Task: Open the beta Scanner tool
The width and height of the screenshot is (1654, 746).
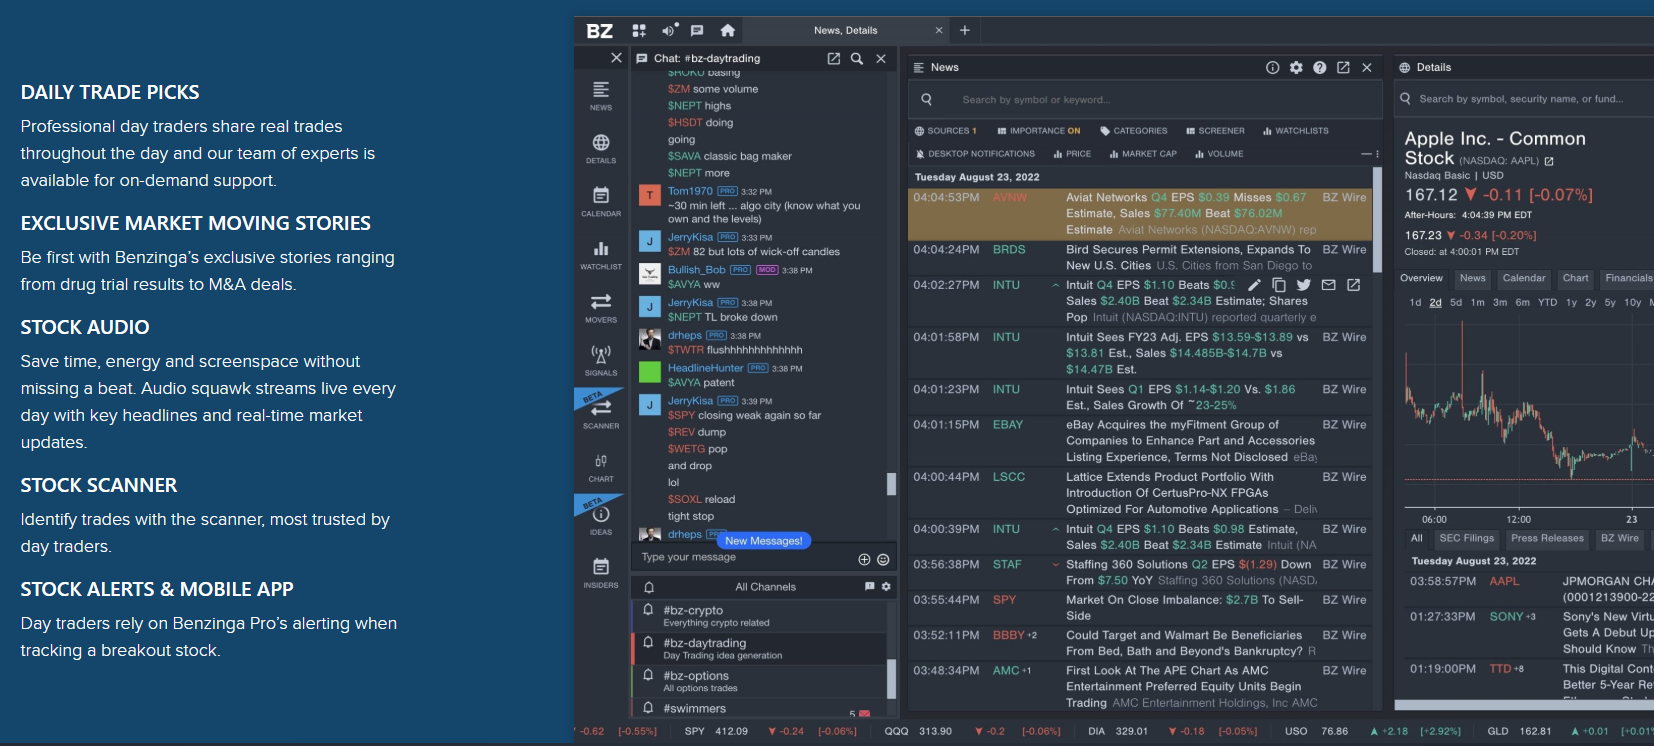Action: pyautogui.click(x=601, y=413)
